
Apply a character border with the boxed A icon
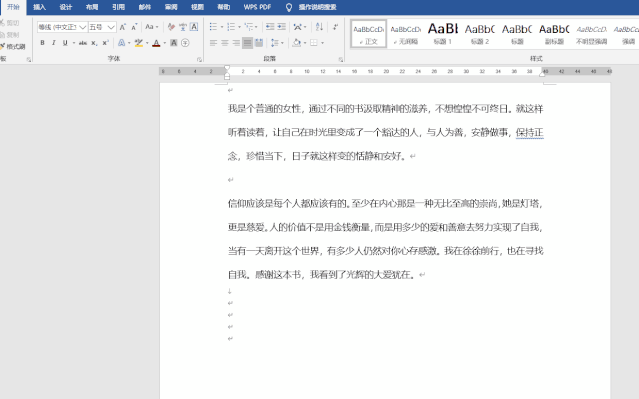click(x=194, y=27)
